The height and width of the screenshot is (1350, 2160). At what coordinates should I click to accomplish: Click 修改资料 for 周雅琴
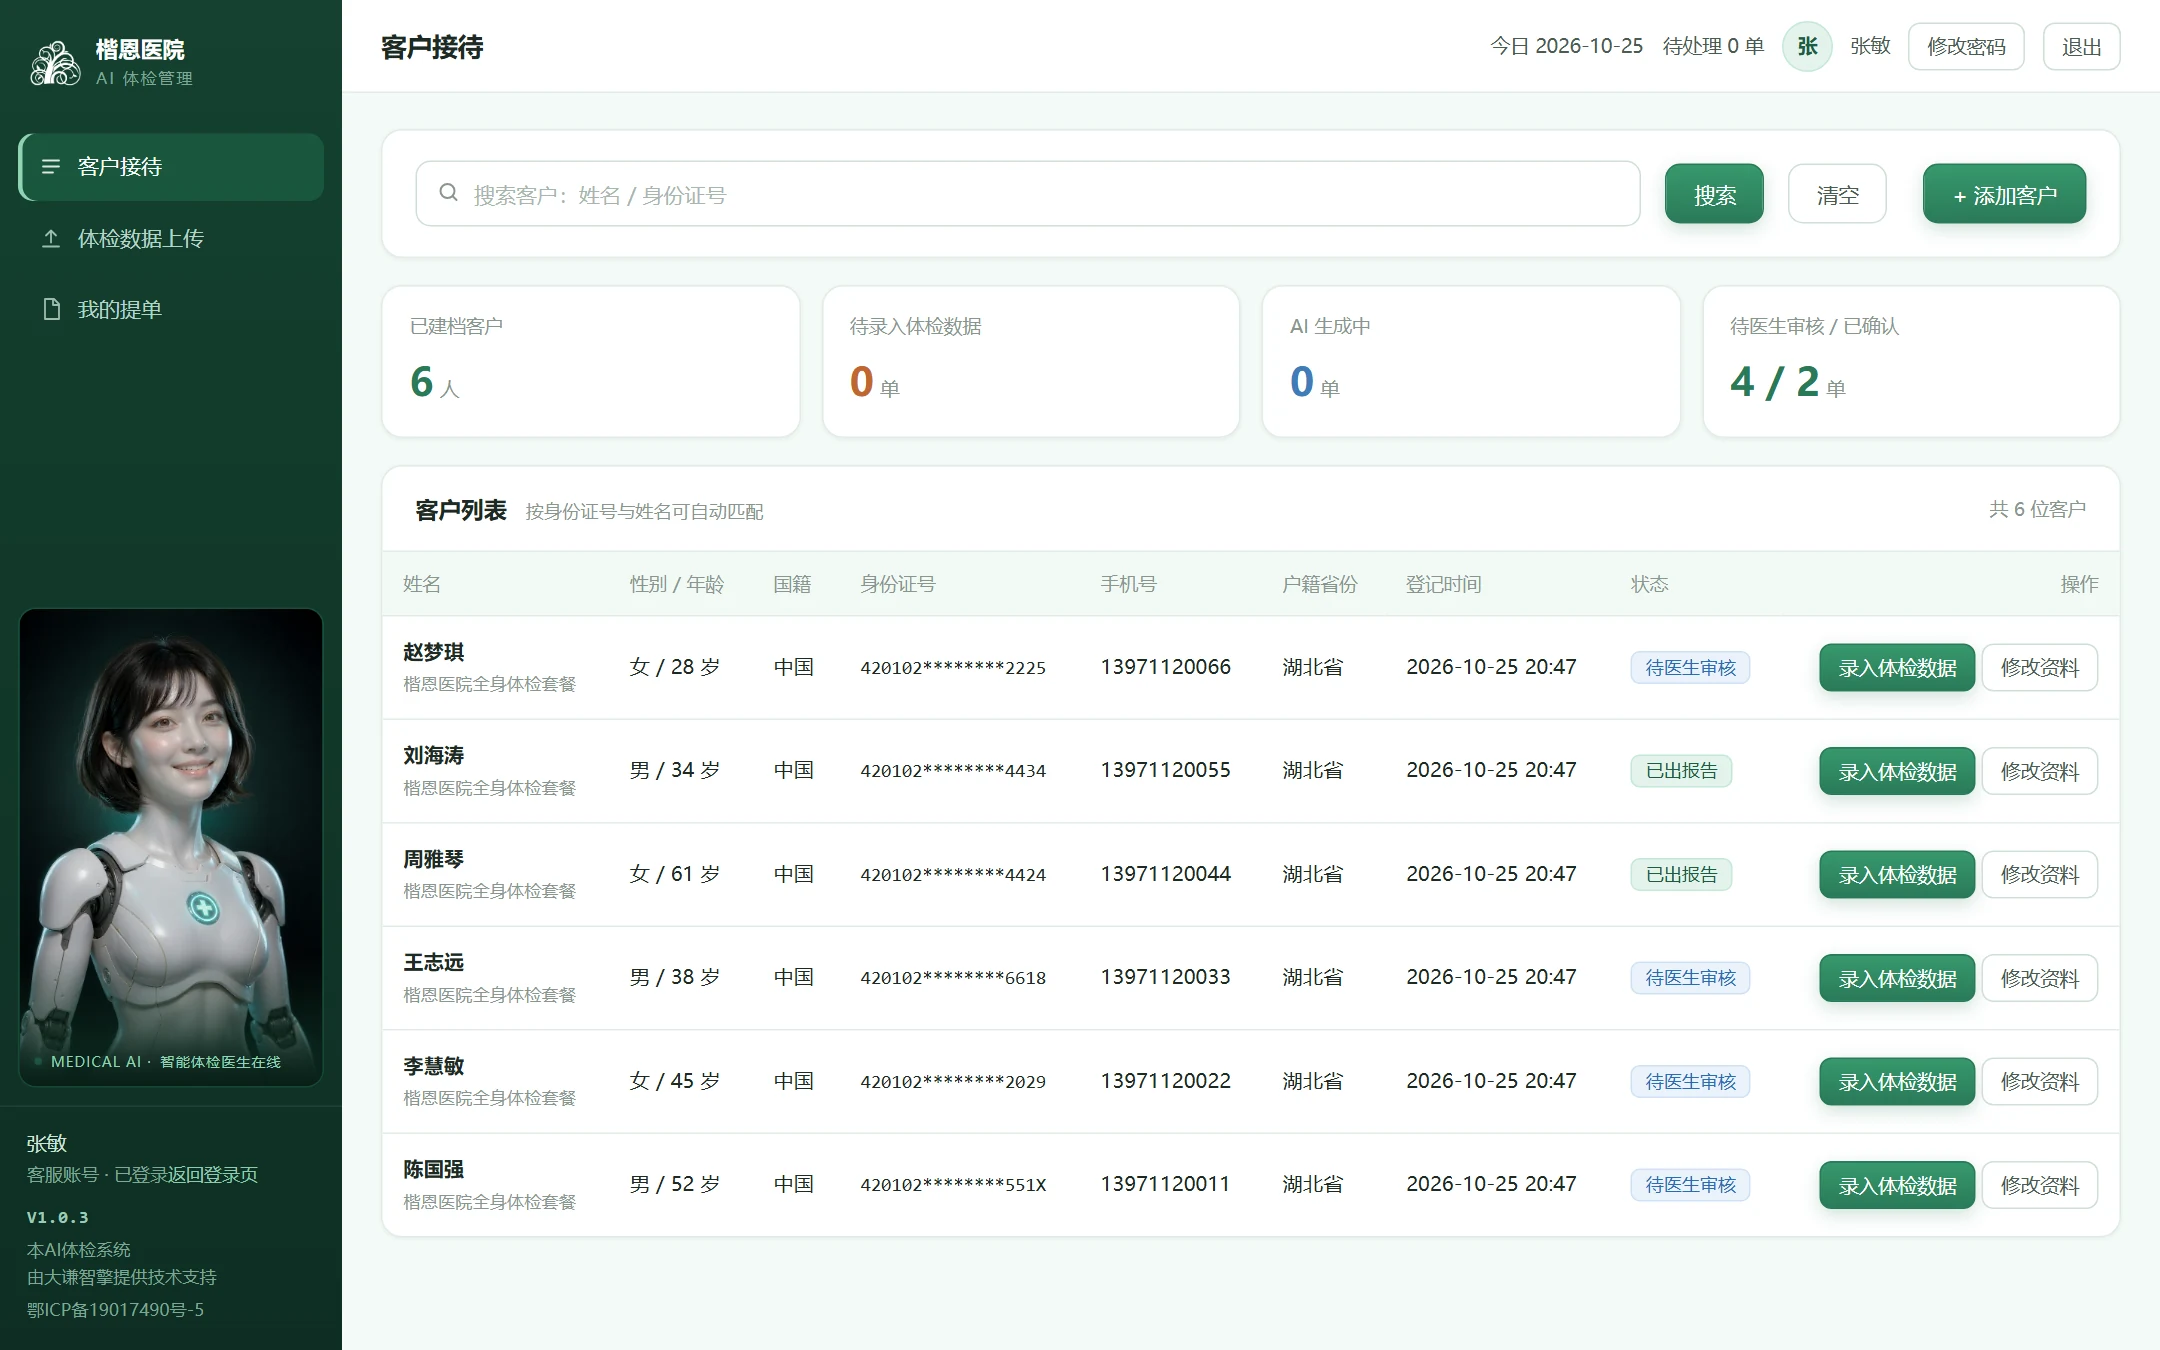point(2039,875)
